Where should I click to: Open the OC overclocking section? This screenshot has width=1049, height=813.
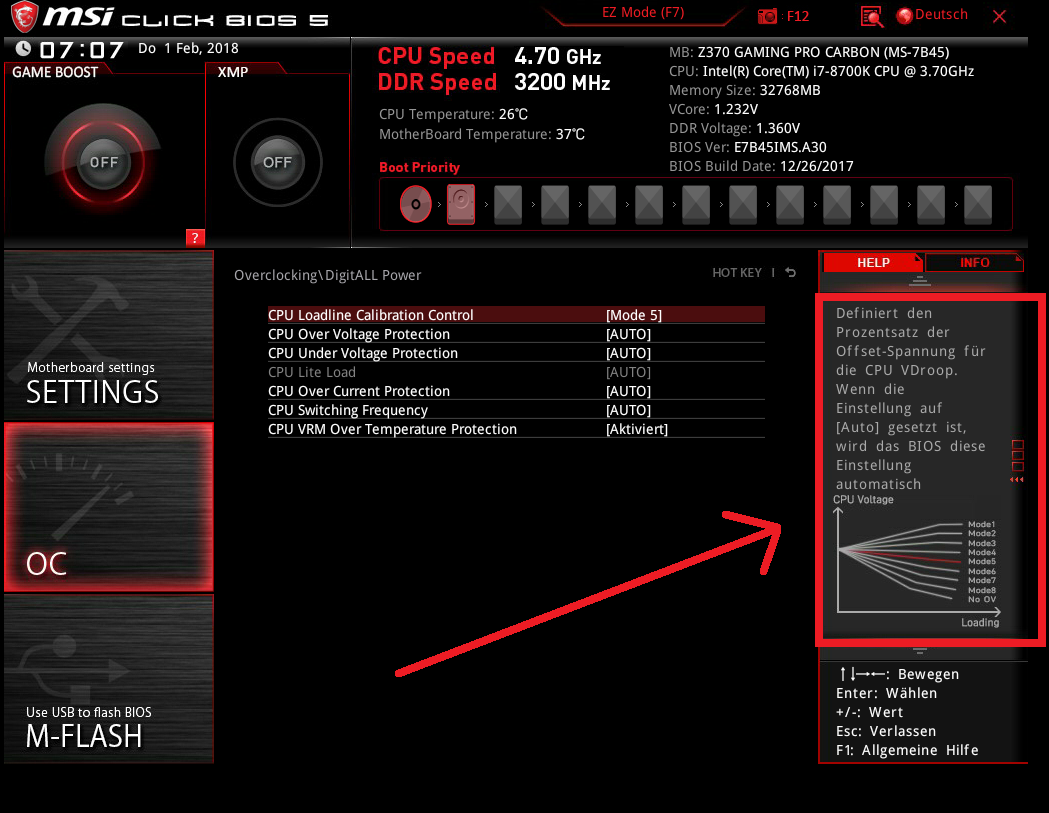tap(109, 507)
